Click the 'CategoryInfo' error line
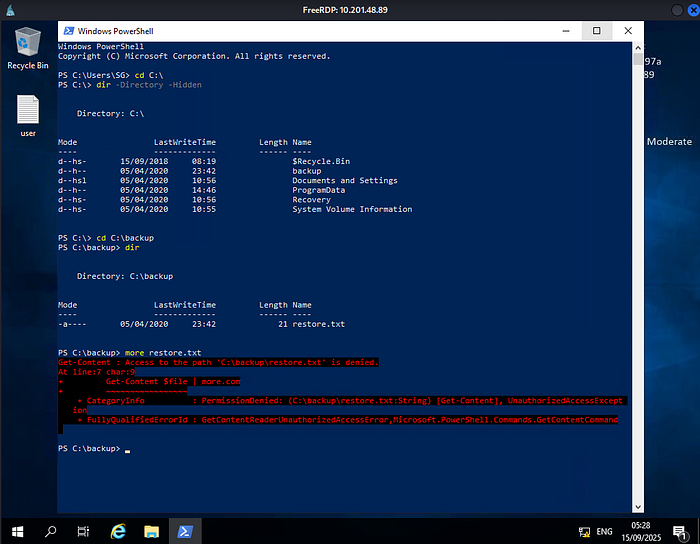 (350, 401)
